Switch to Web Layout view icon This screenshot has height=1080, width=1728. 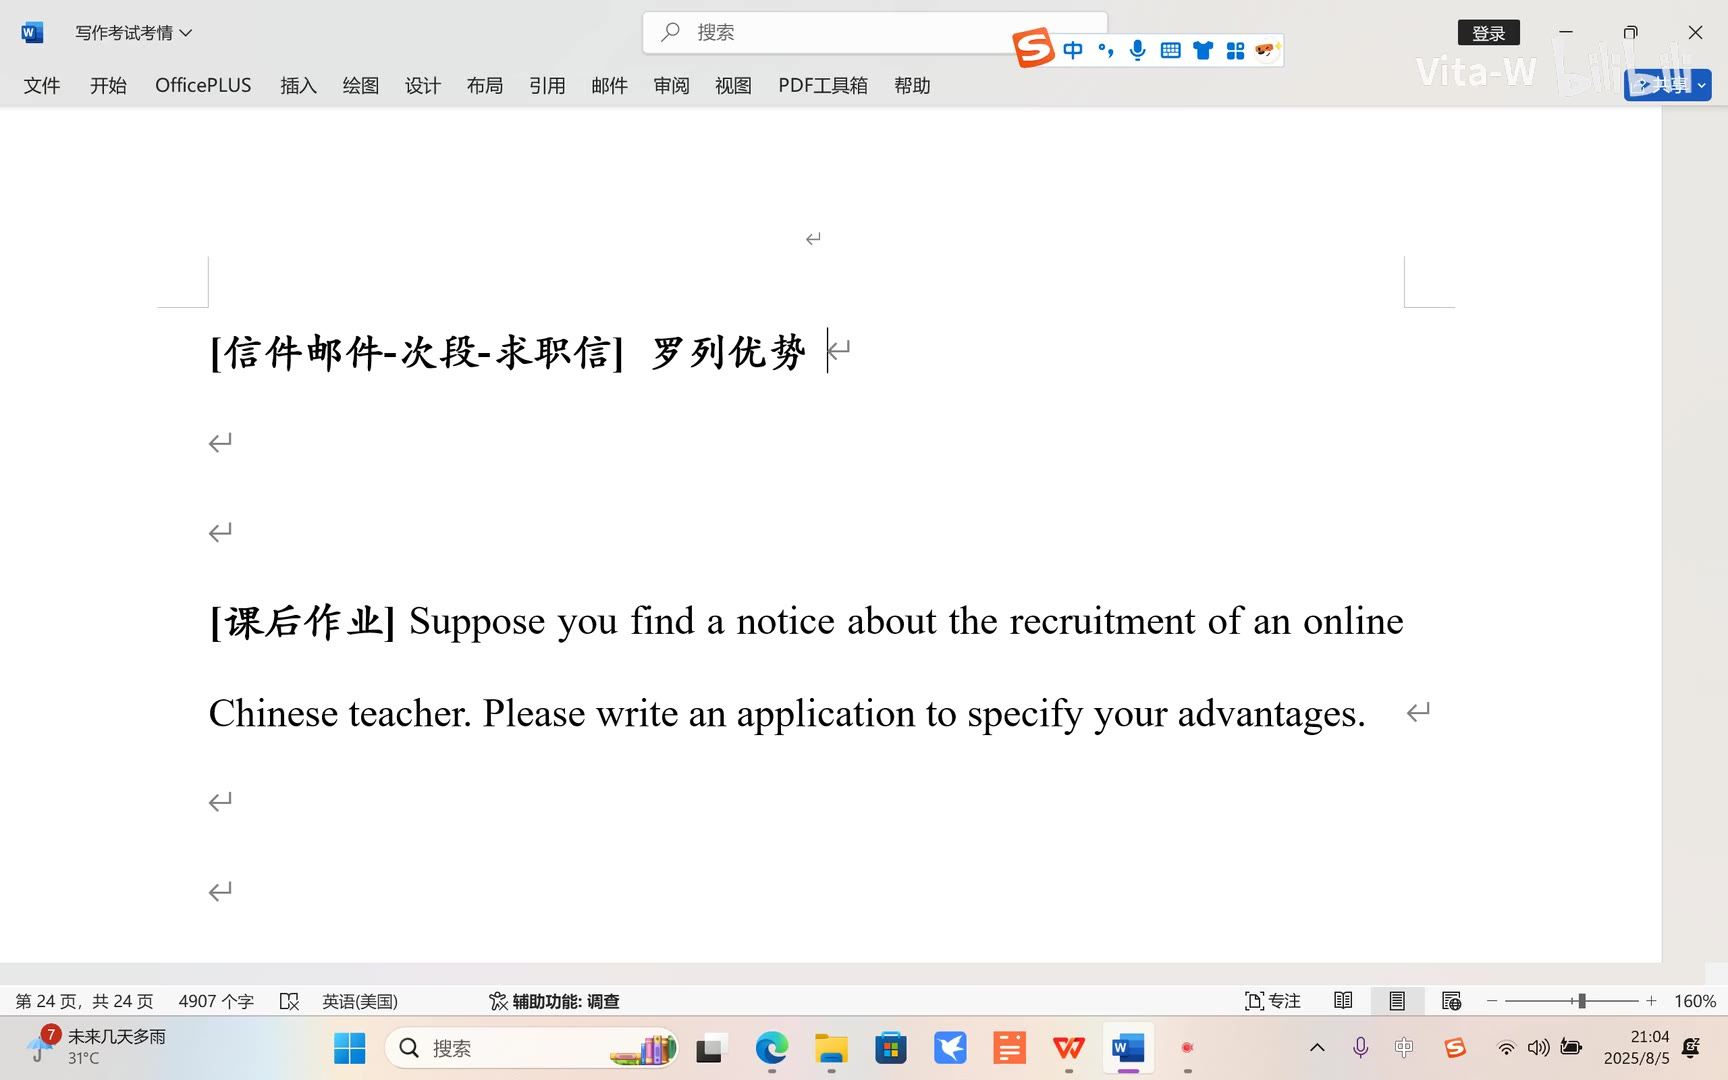(x=1451, y=1001)
